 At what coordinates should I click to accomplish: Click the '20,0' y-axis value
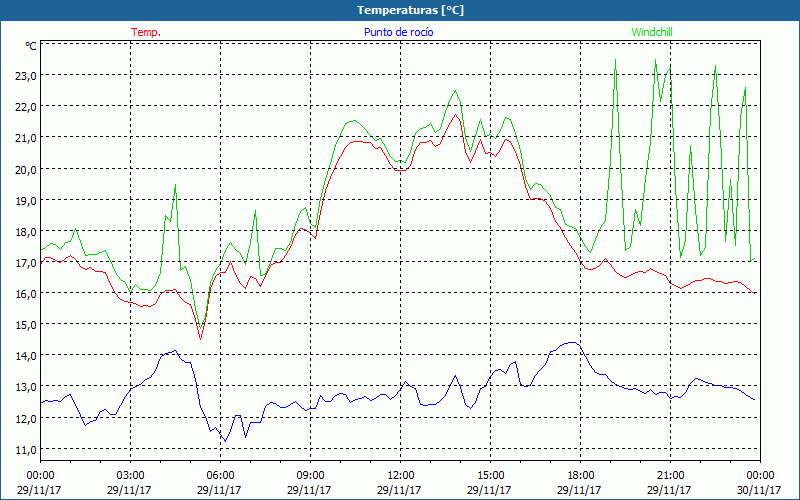[26, 169]
